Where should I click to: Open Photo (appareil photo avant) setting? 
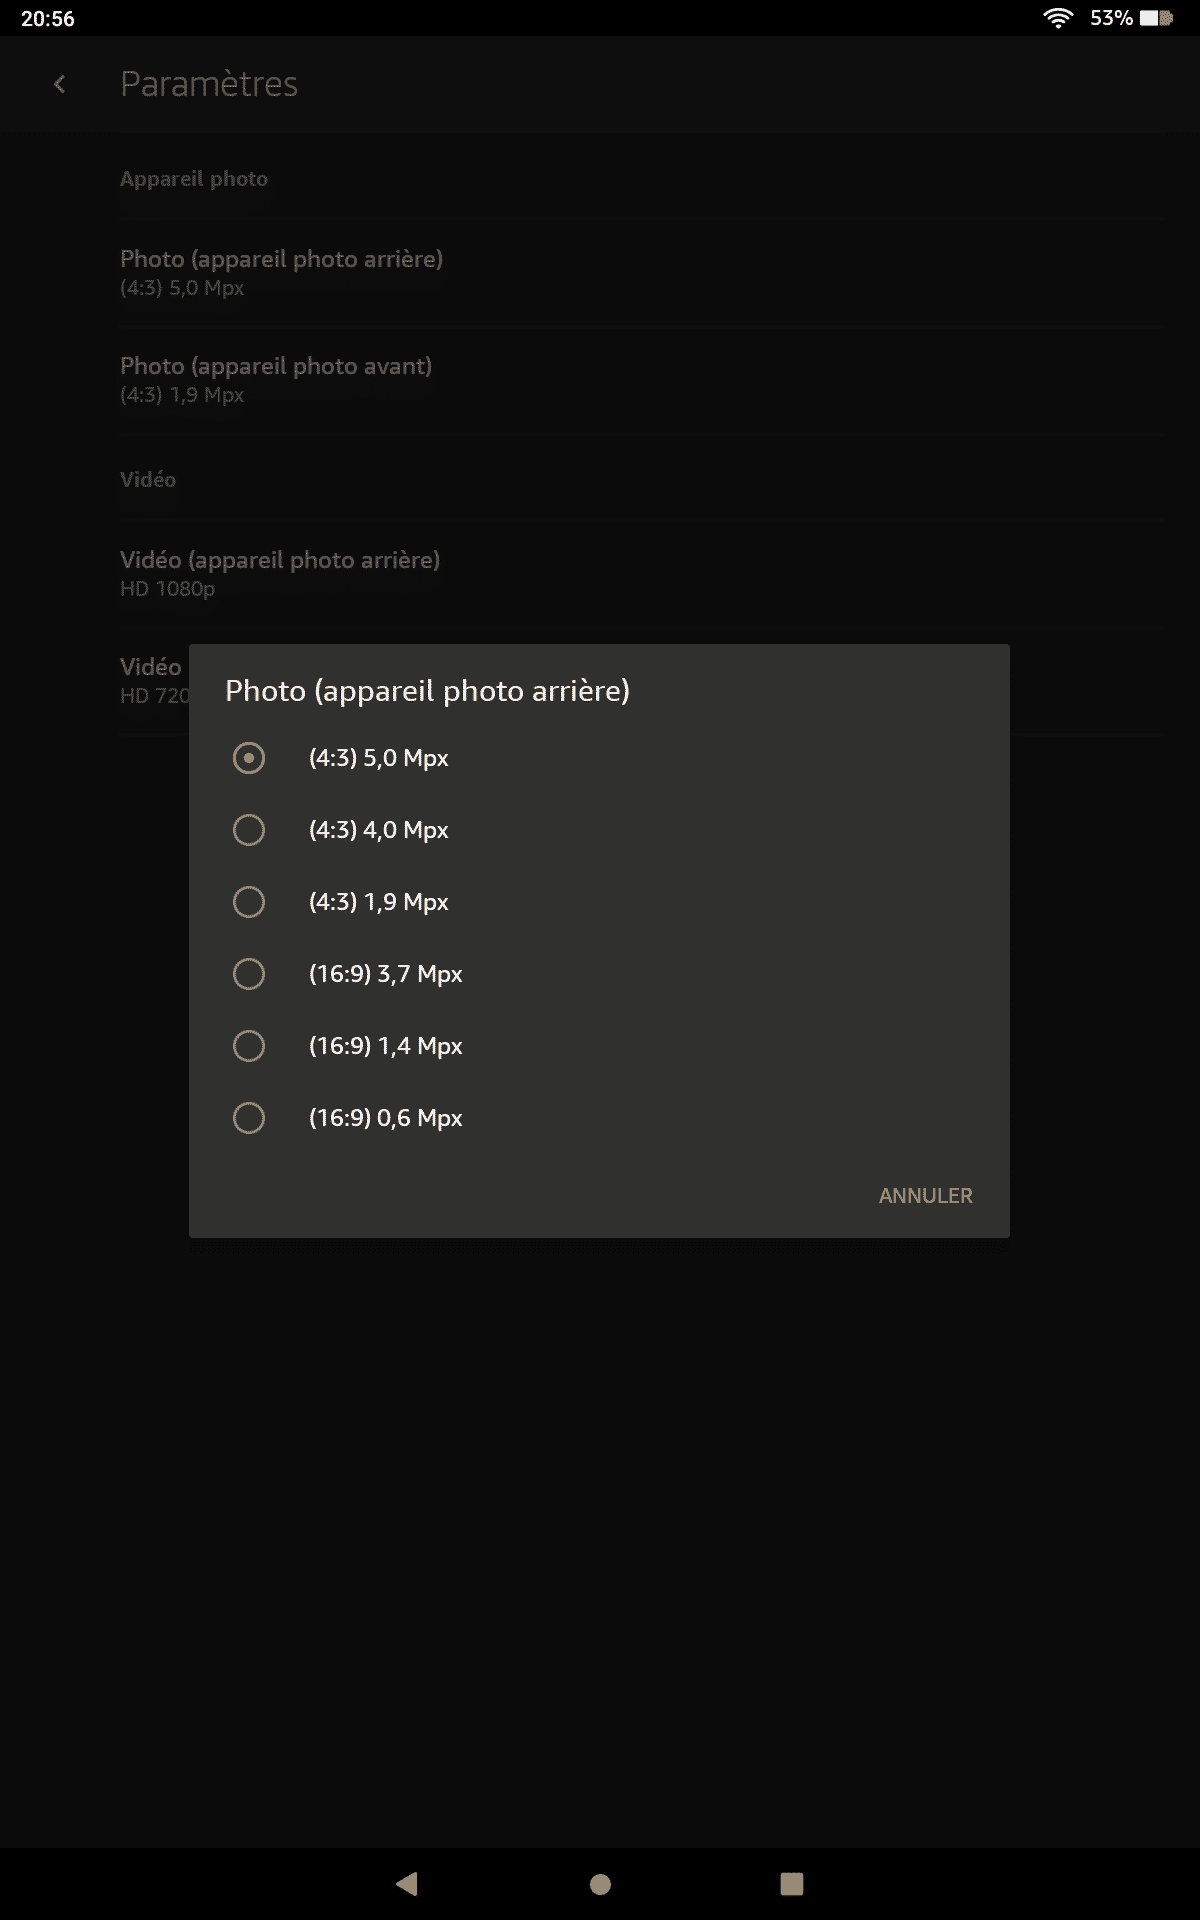pos(642,380)
